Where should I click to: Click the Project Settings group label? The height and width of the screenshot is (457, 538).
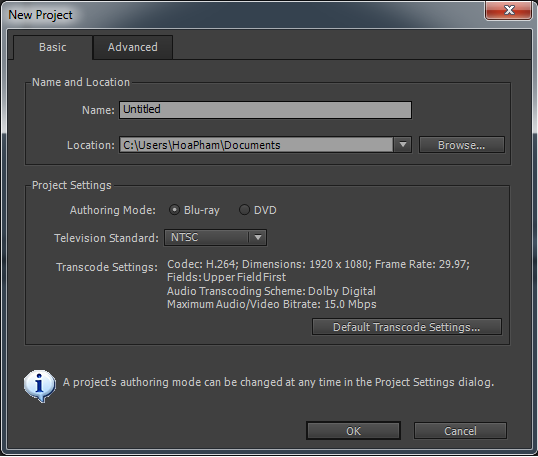coord(71,185)
